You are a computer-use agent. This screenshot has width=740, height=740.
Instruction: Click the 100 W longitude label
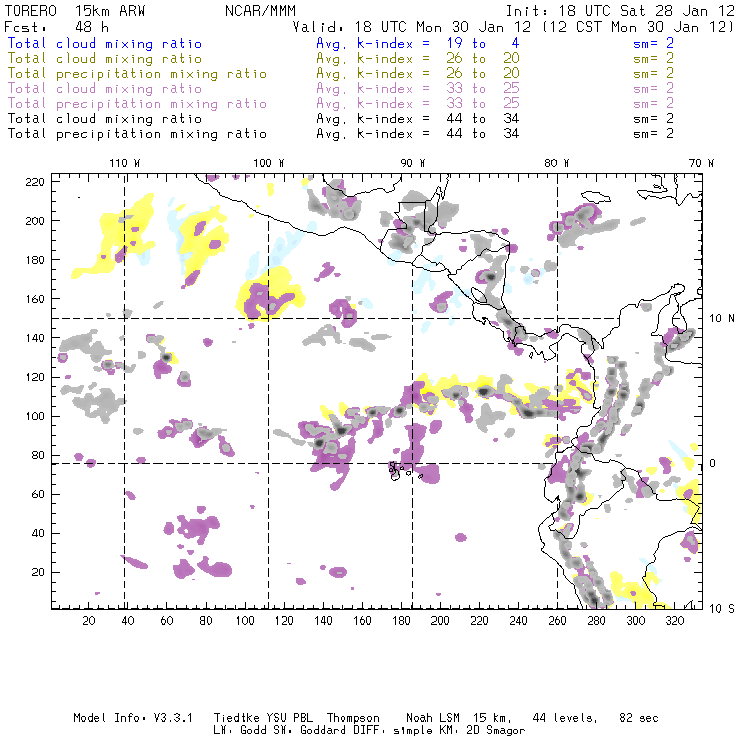click(x=269, y=163)
